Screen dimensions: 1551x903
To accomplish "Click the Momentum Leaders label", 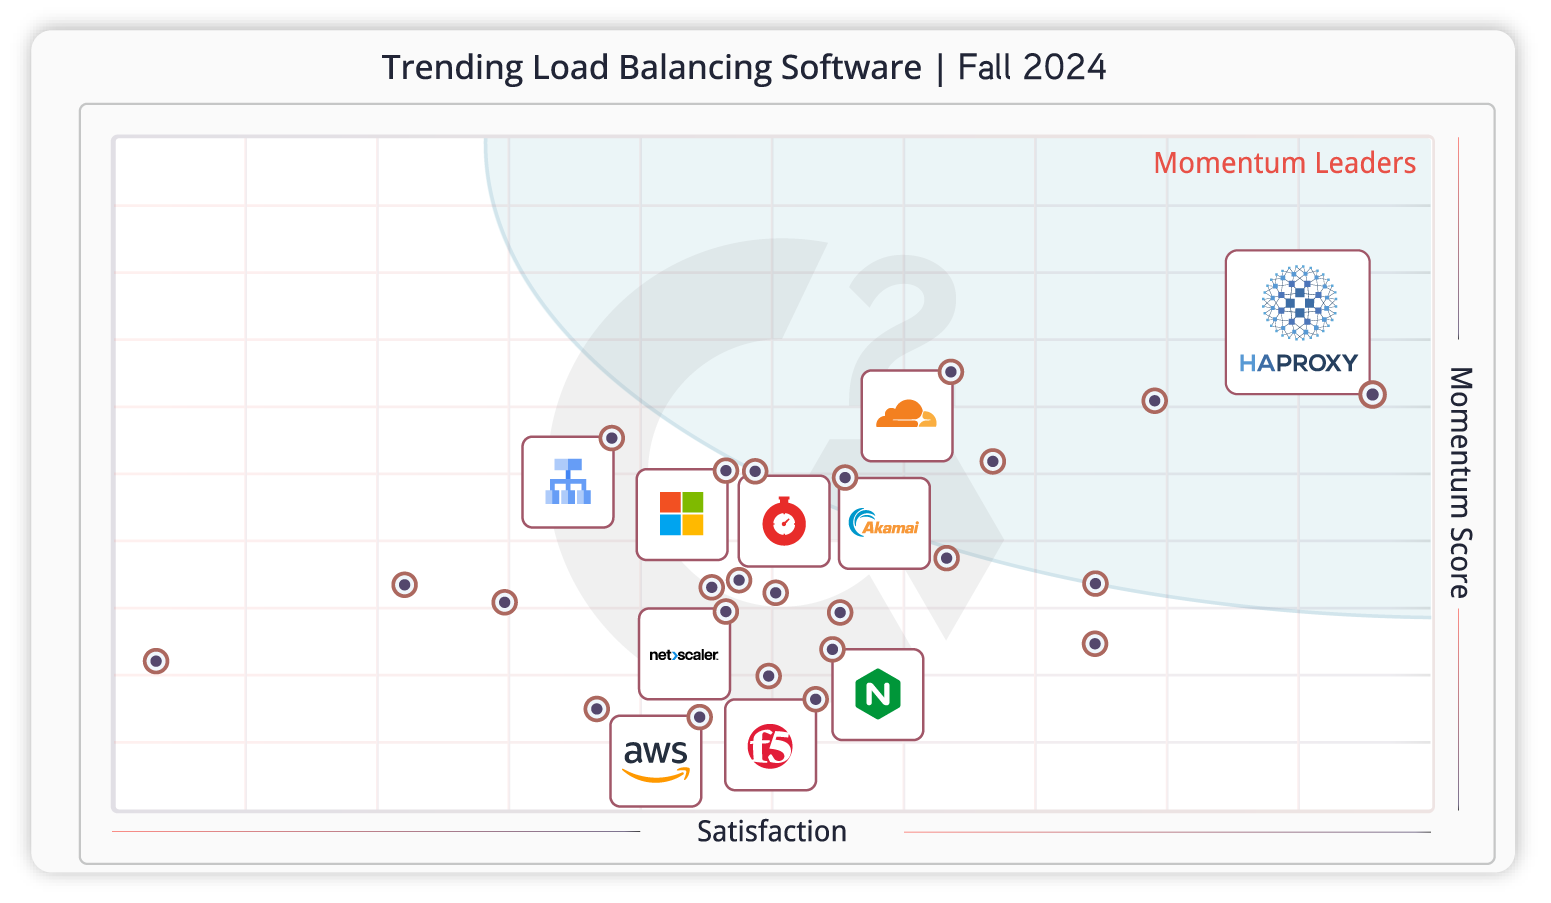I will pyautogui.click(x=1285, y=163).
